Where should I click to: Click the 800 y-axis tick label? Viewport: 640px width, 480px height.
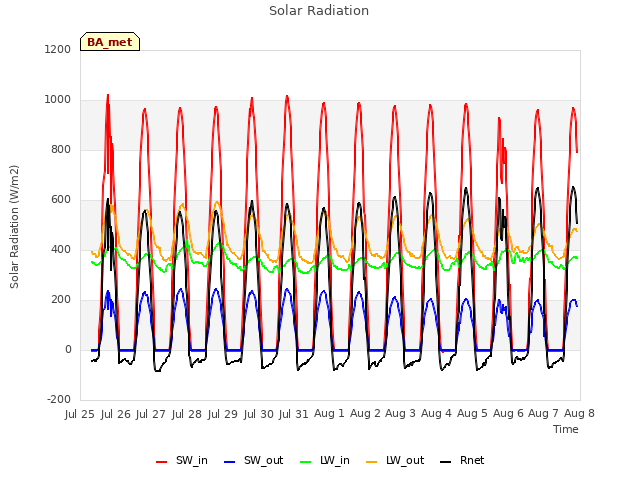coord(61,149)
